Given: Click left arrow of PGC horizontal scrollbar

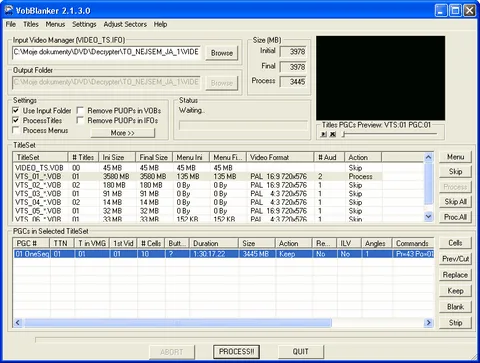Looking at the screenshot, I should tap(18, 322).
